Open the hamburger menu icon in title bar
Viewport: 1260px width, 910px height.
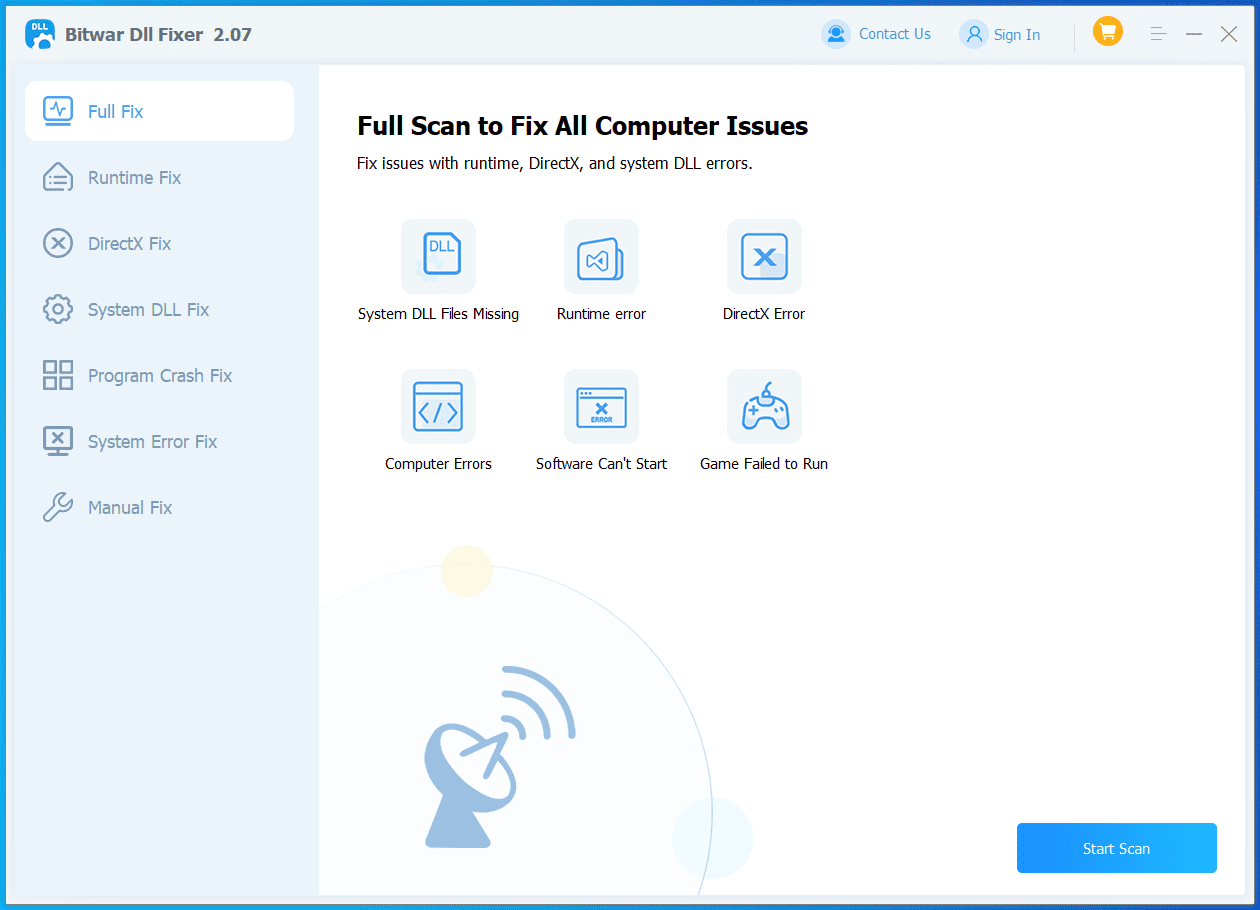[1159, 34]
